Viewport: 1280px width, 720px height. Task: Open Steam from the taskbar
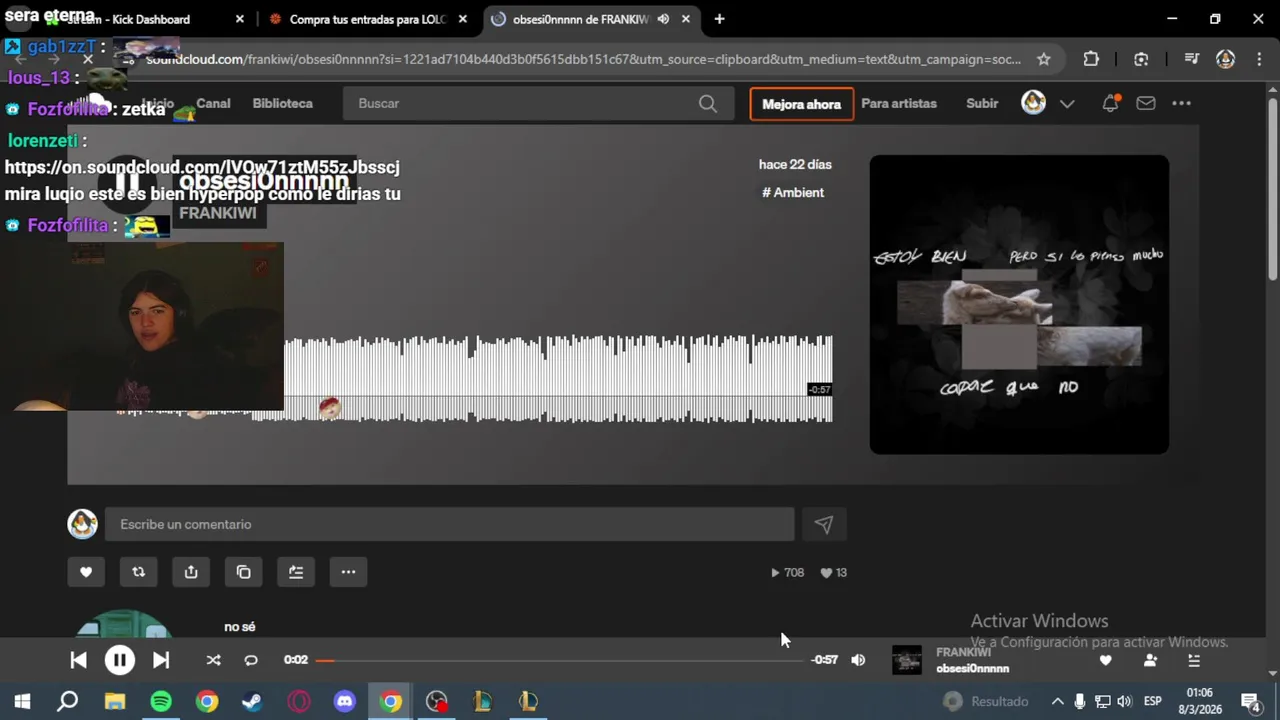252,701
